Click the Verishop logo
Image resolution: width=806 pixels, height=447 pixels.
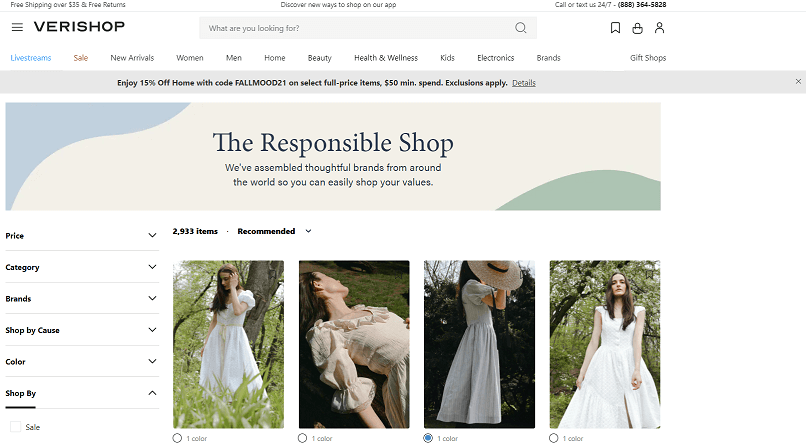pyautogui.click(x=79, y=27)
